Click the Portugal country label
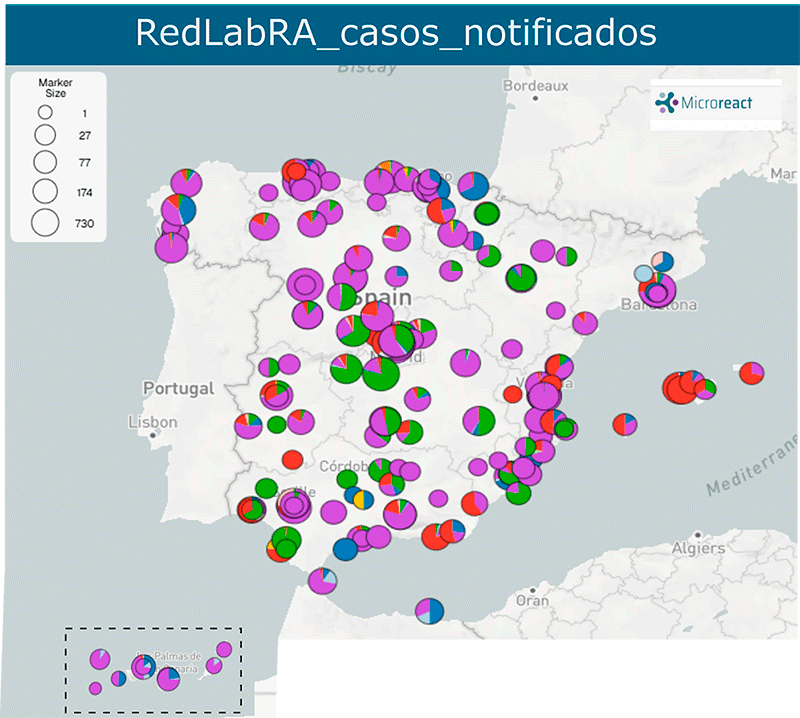 point(178,387)
